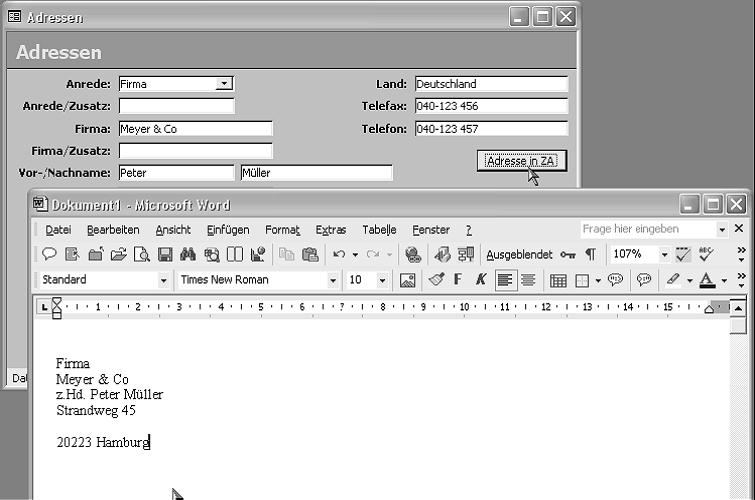
Task: Expand more standard toolbar options chevron
Action: [742, 254]
